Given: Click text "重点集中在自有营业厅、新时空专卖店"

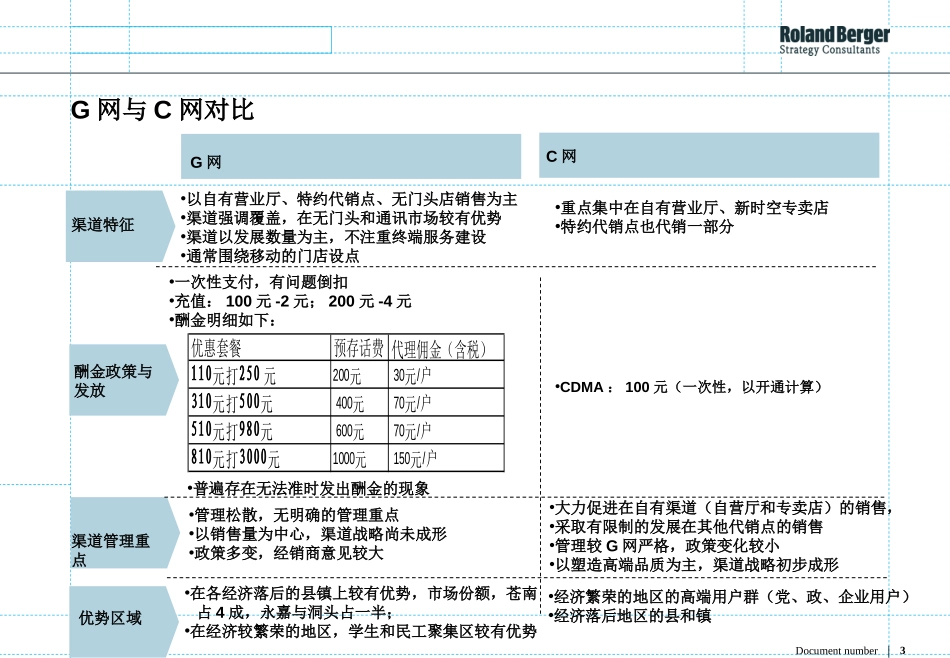Looking at the screenshot, I should [694, 208].
